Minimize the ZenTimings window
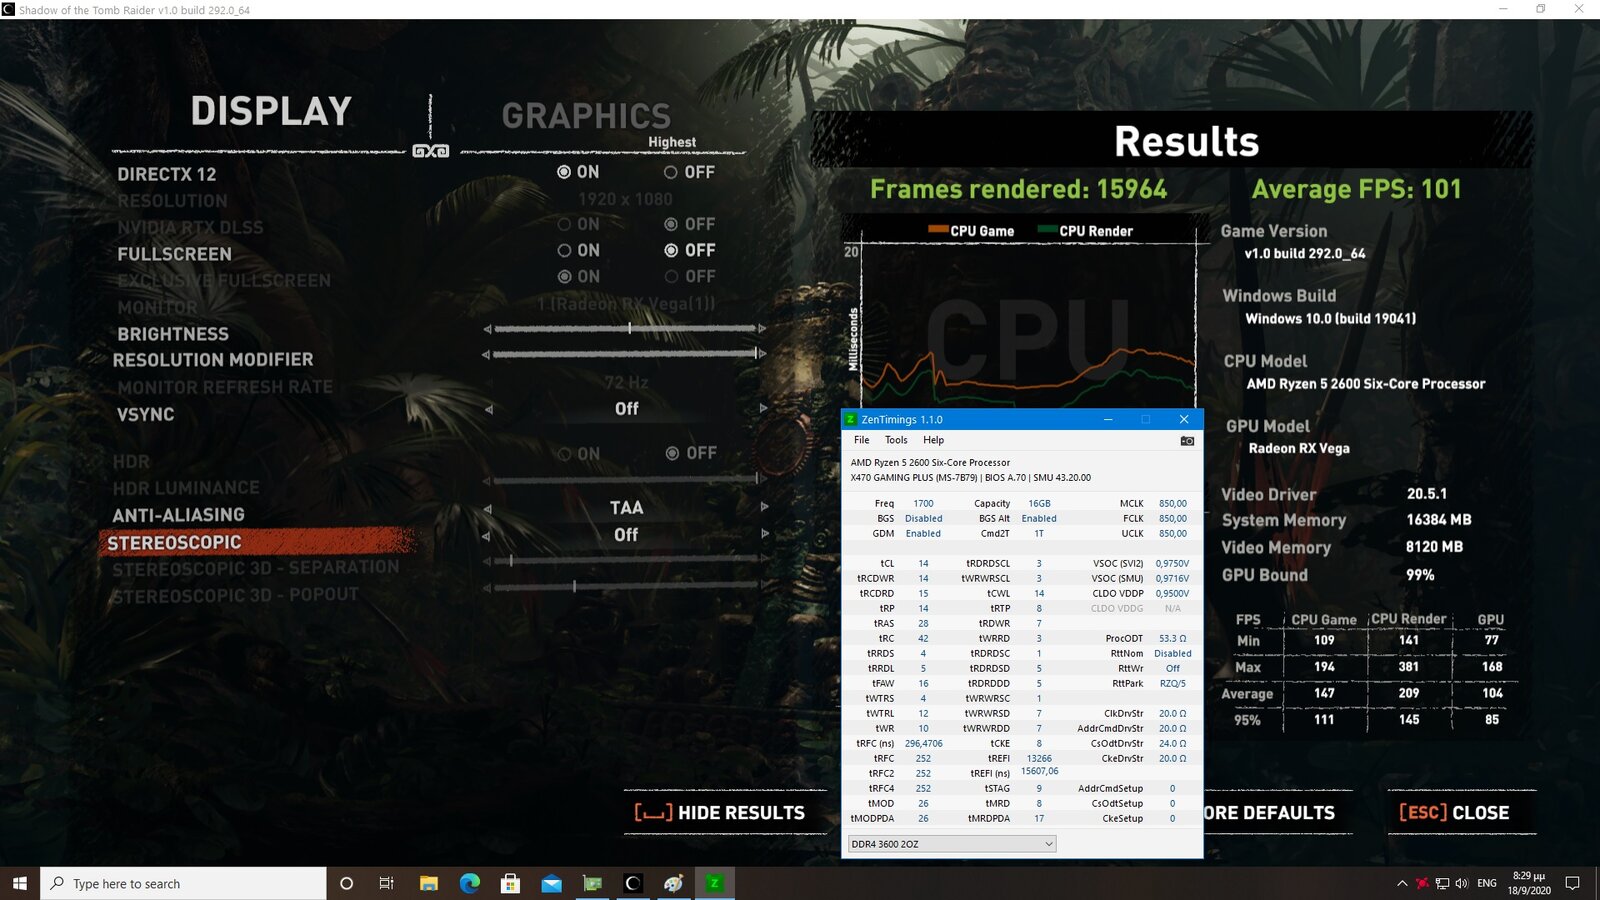The height and width of the screenshot is (900, 1600). [1108, 419]
